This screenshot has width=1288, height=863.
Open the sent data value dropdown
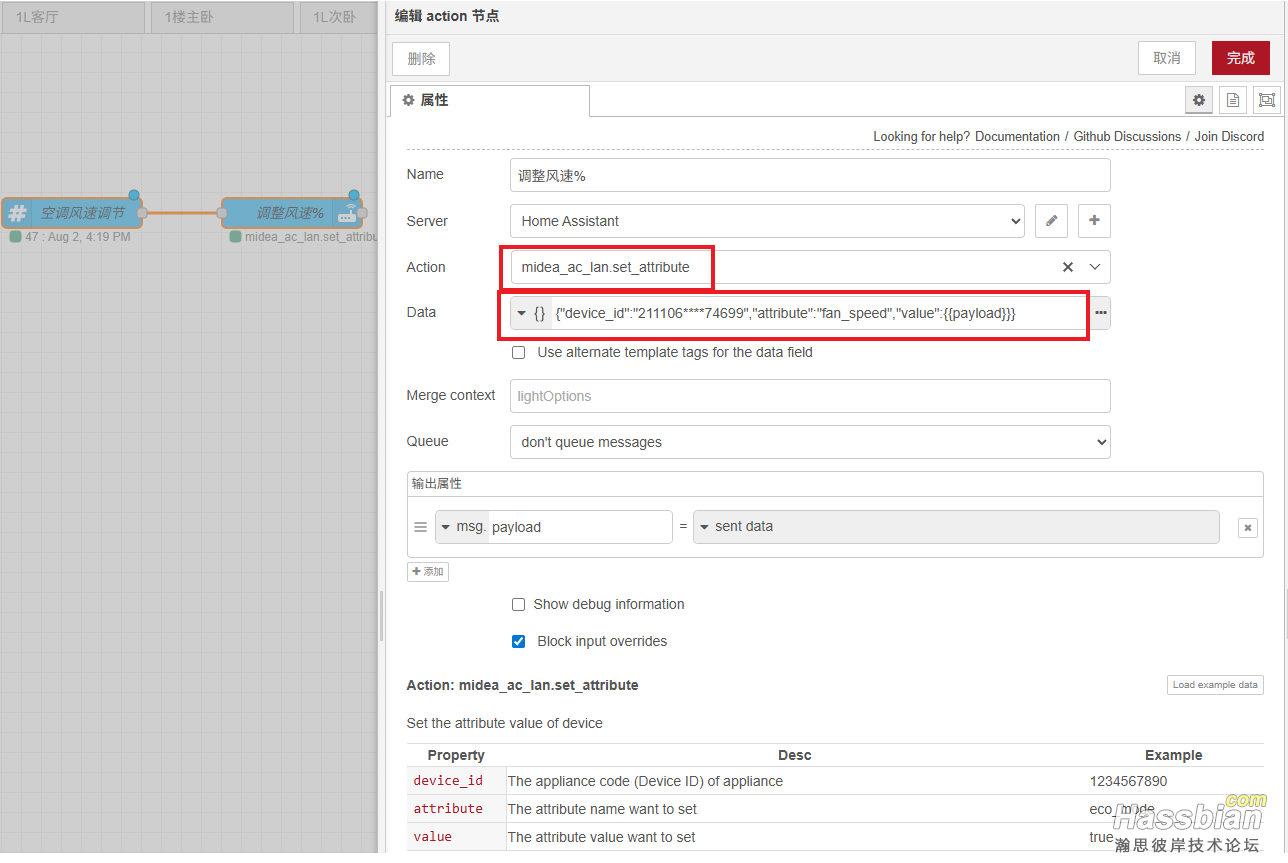coord(956,527)
